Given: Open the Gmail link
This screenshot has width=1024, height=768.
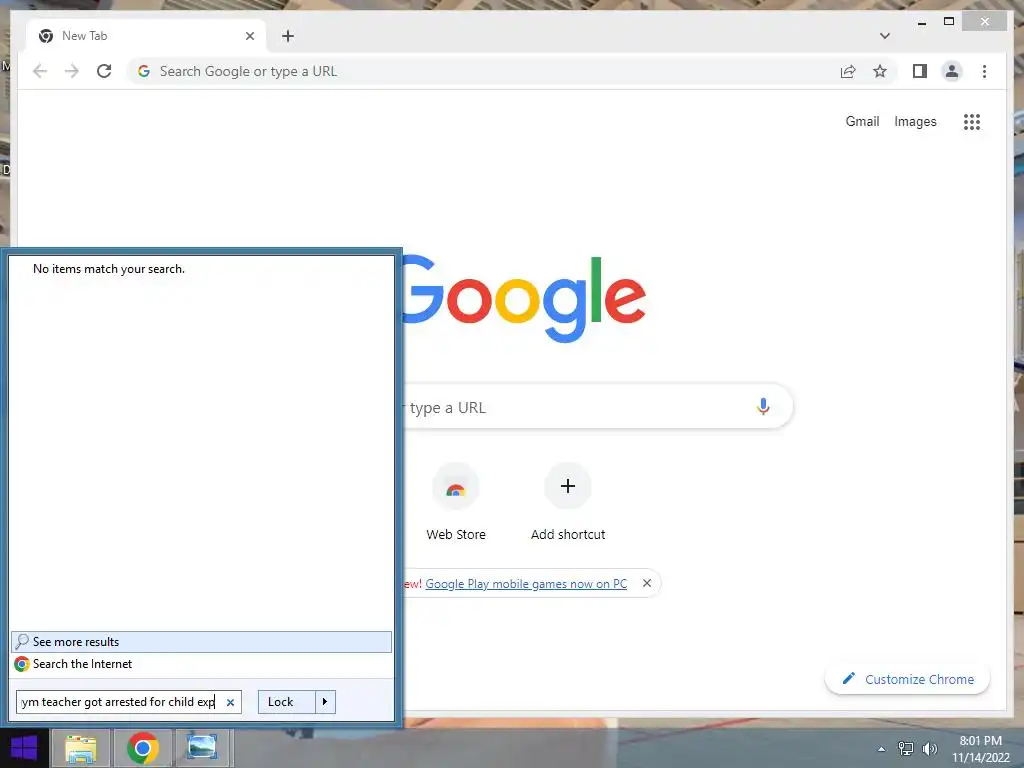Looking at the screenshot, I should (x=862, y=121).
